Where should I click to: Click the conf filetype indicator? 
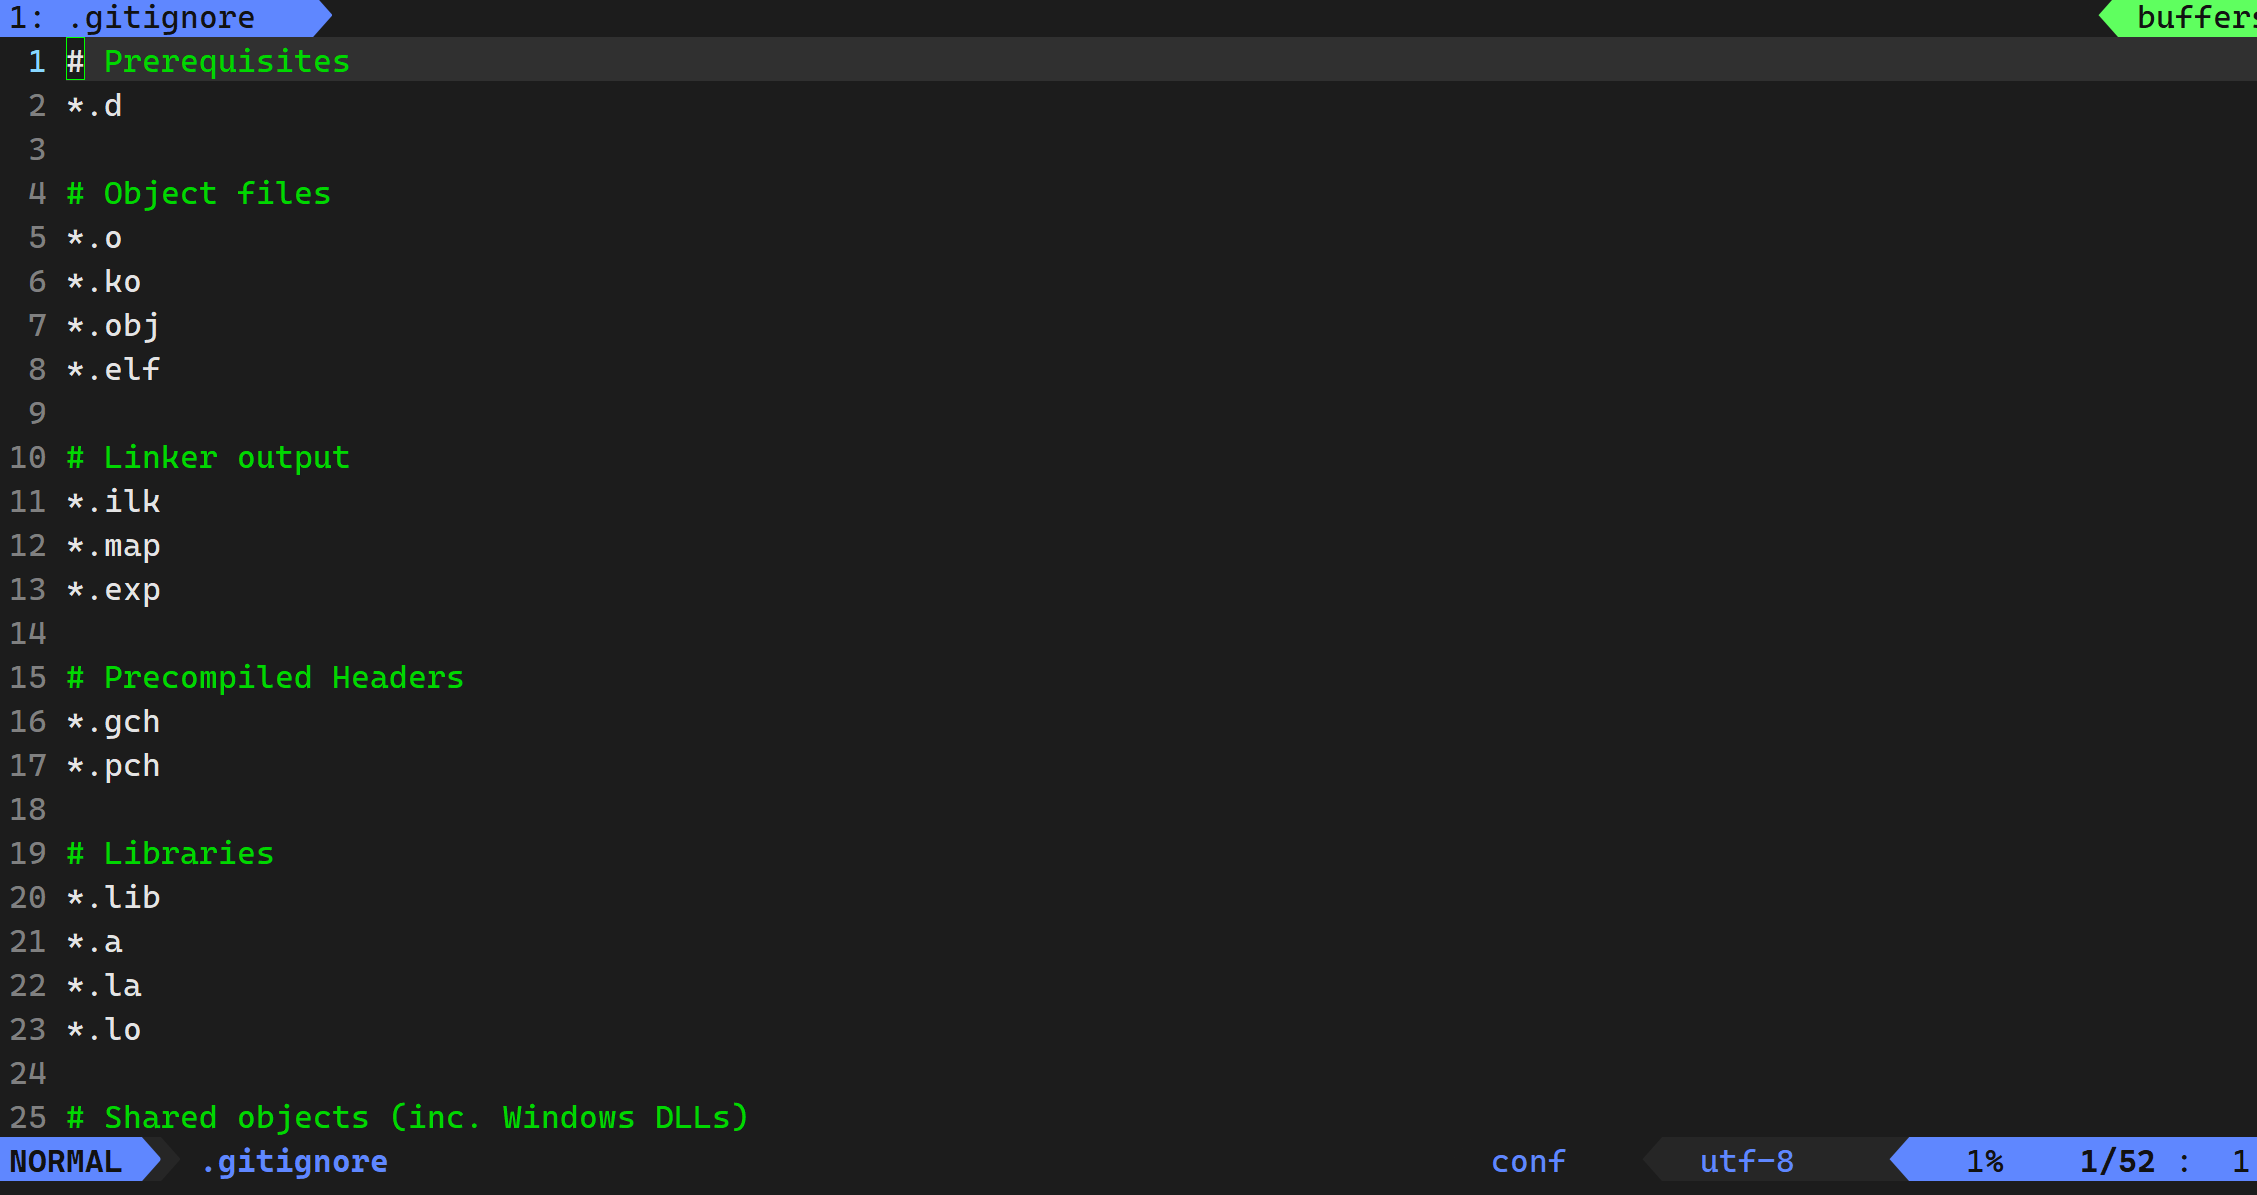click(1528, 1161)
